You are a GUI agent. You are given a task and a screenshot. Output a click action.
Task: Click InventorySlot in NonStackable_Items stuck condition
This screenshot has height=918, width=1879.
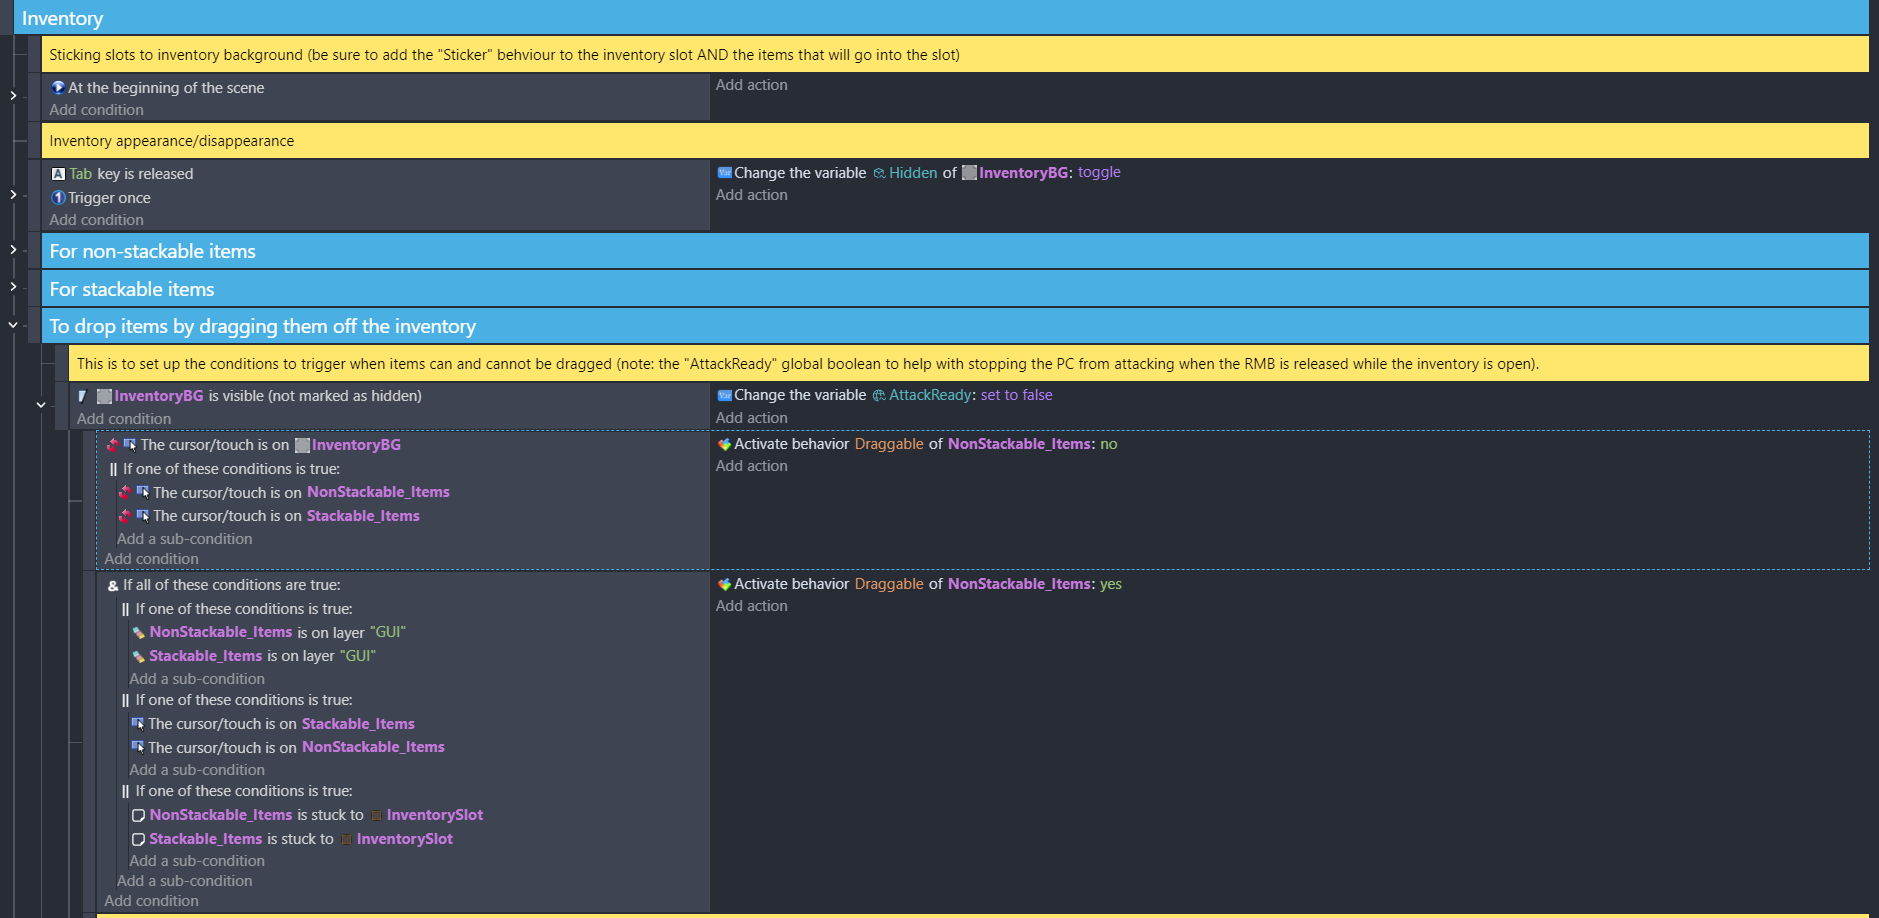tap(434, 815)
